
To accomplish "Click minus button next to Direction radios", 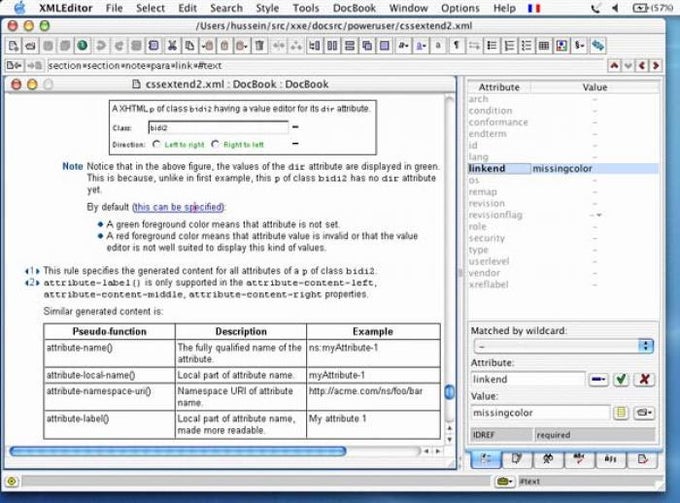I will (x=295, y=144).
